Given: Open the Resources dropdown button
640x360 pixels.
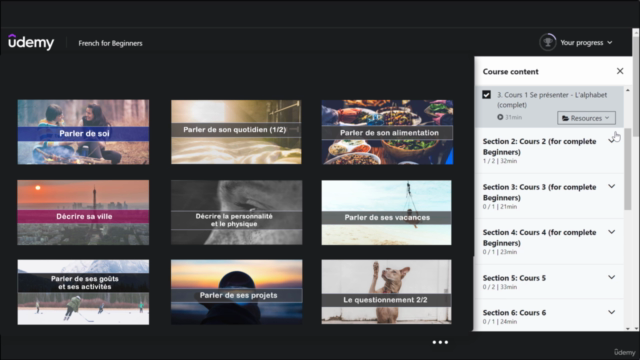Looking at the screenshot, I should 586,118.
